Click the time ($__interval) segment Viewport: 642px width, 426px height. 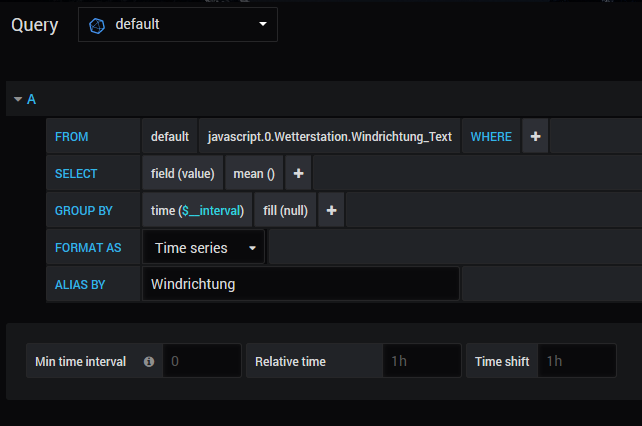click(197, 211)
